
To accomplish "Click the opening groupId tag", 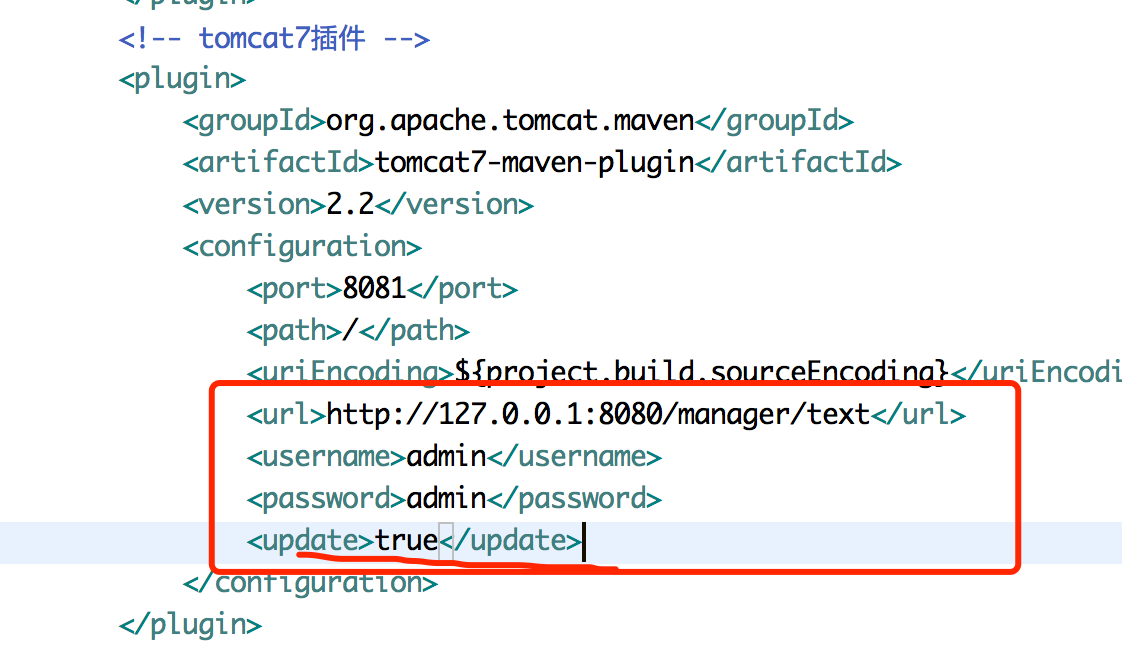I will (x=254, y=121).
